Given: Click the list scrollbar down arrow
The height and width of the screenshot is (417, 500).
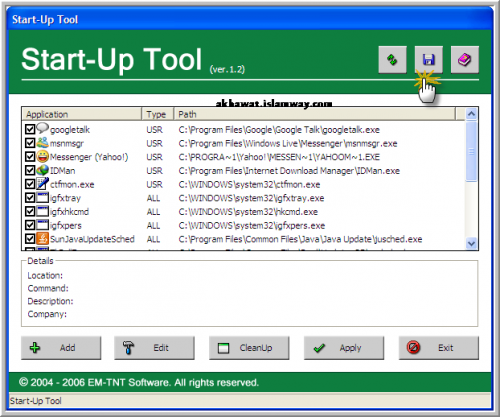Looking at the screenshot, I should point(471,243).
